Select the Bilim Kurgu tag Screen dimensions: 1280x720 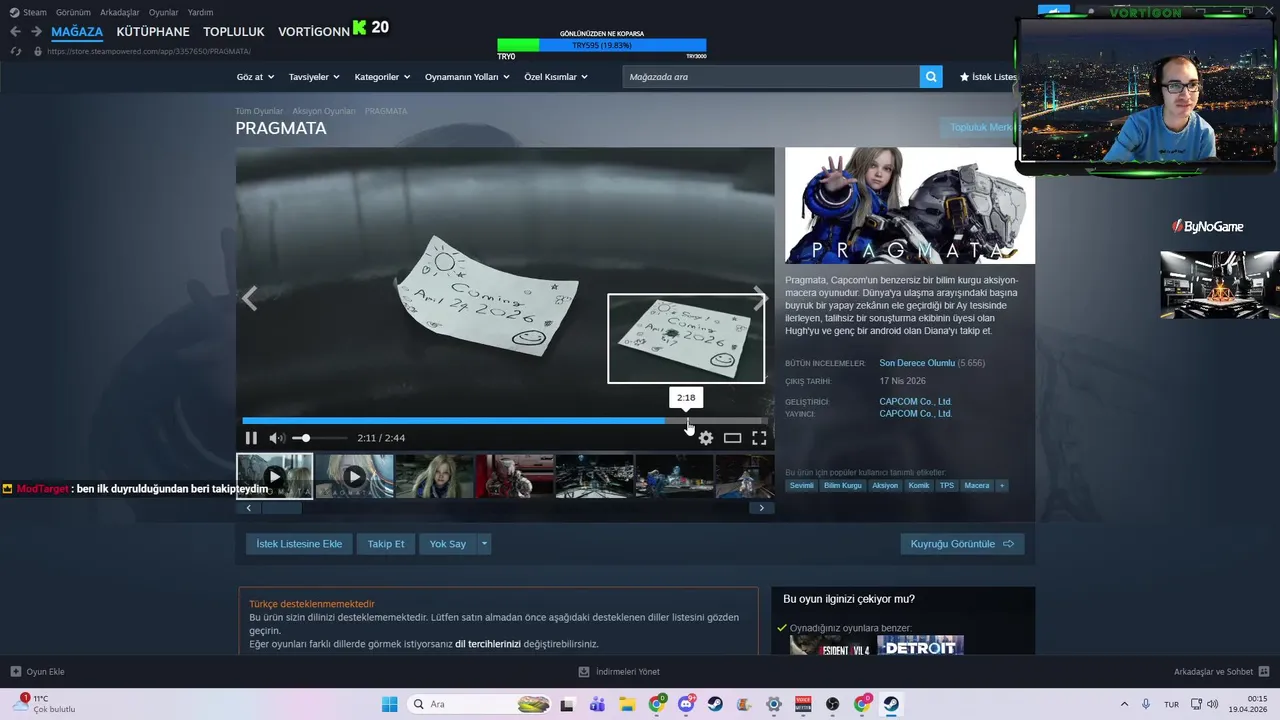click(x=843, y=486)
